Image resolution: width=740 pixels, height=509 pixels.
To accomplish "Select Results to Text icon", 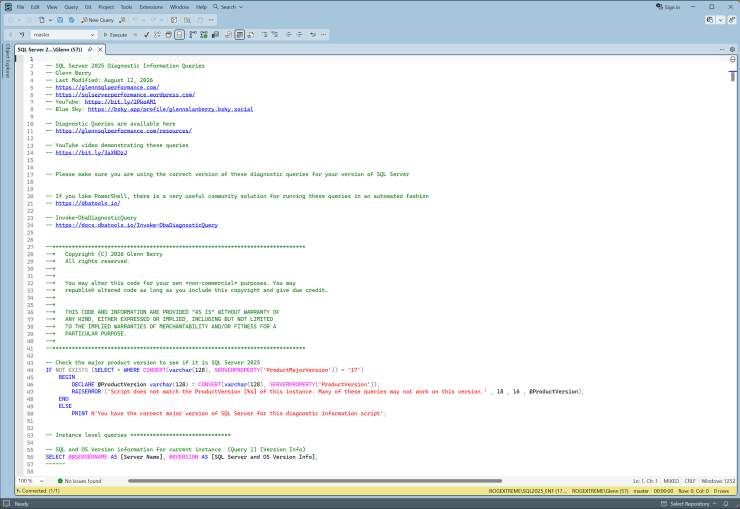I will (x=228, y=34).
